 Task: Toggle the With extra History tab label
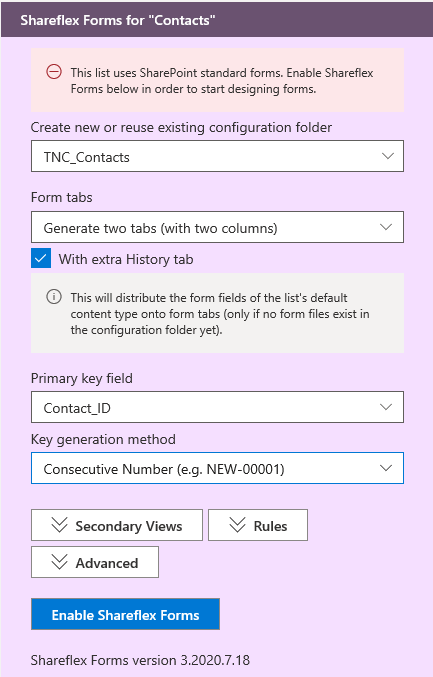[x=126, y=259]
